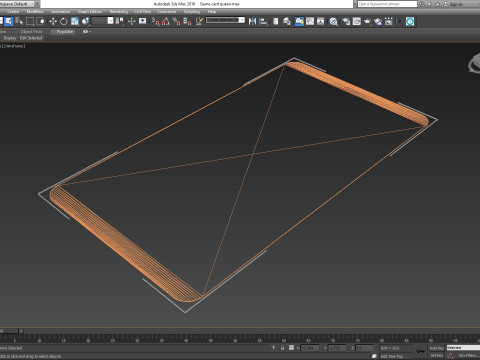Open Curve Editor icon
This screenshot has height=360, width=480.
tap(310, 21)
